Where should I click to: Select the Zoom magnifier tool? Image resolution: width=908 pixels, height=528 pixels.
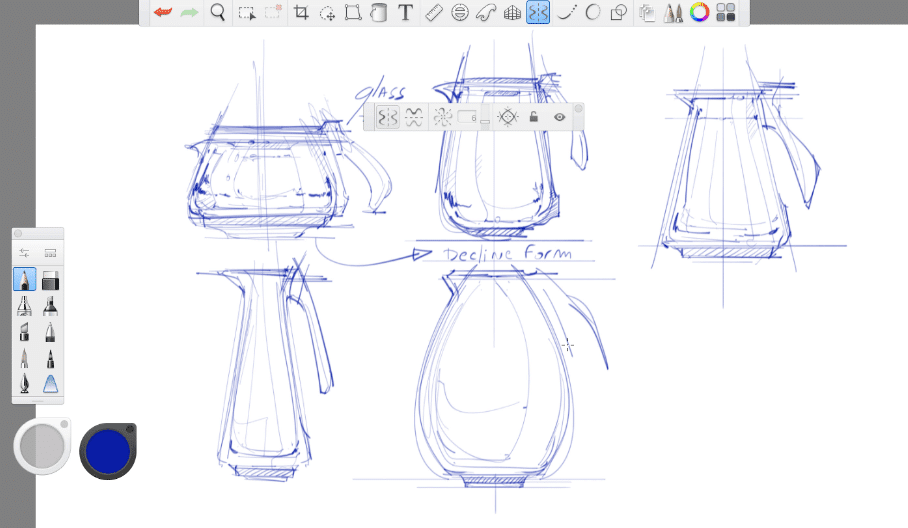click(x=217, y=12)
